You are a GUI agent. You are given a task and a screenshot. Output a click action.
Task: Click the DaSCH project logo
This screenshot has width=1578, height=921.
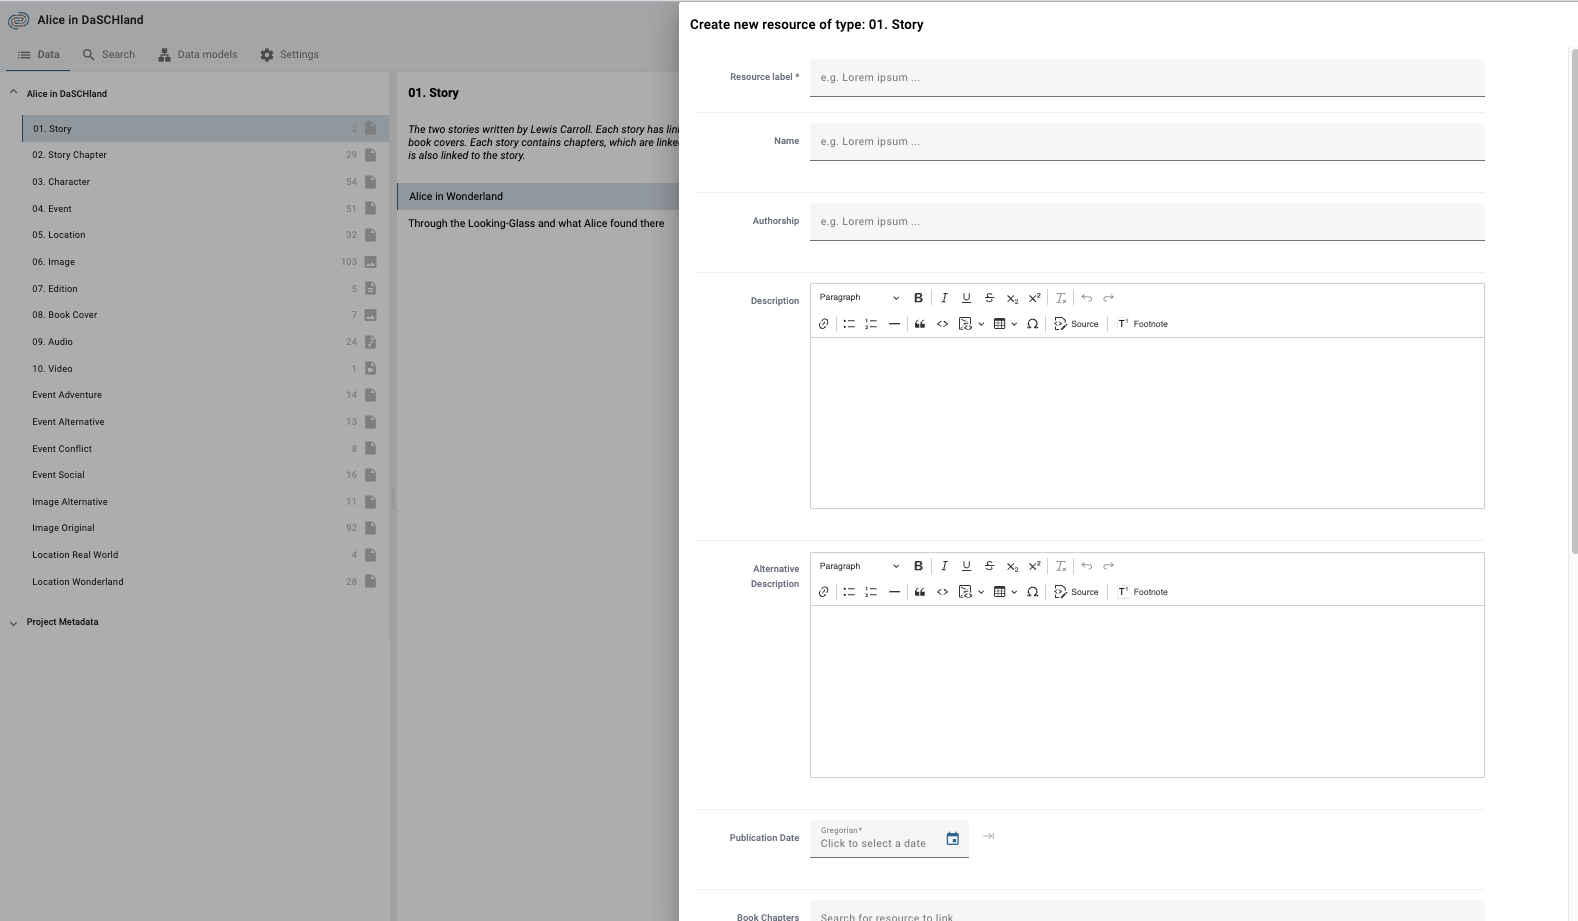(18, 20)
